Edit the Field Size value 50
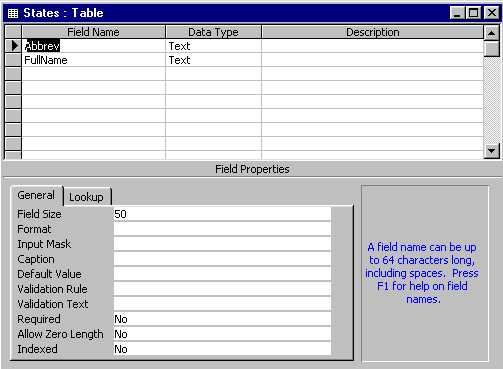This screenshot has width=503, height=369. (222, 214)
